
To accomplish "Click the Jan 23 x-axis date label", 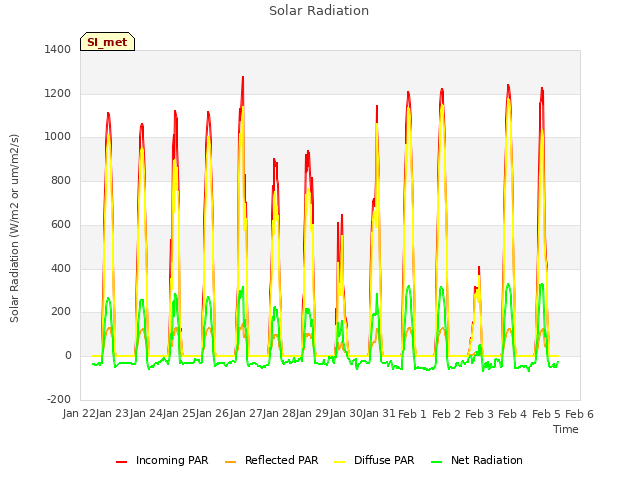I will pyautogui.click(x=112, y=414).
